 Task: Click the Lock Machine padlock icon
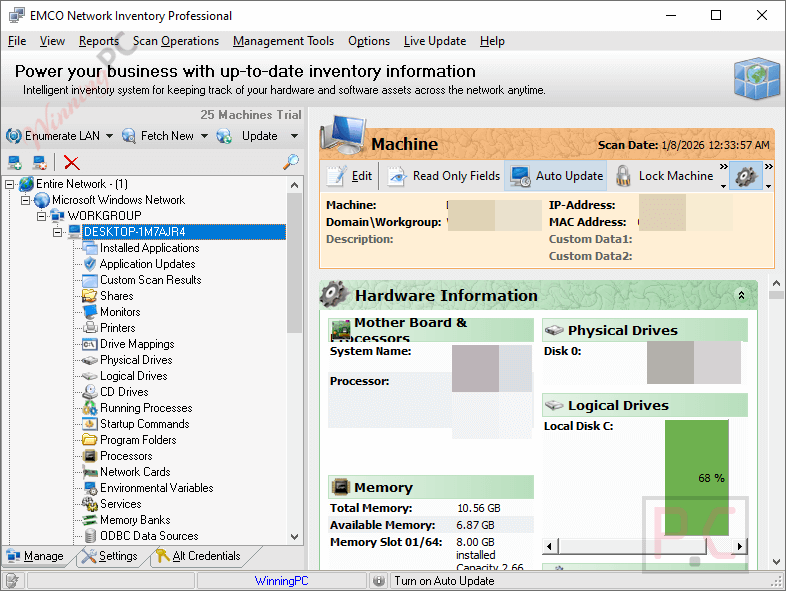[x=623, y=176]
